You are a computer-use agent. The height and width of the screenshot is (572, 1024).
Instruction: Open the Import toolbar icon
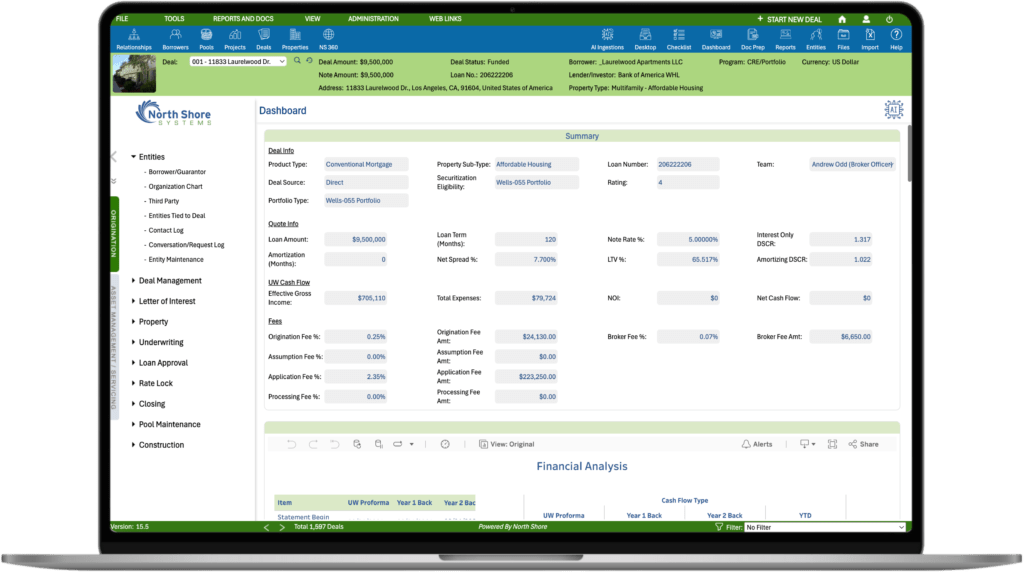click(870, 39)
